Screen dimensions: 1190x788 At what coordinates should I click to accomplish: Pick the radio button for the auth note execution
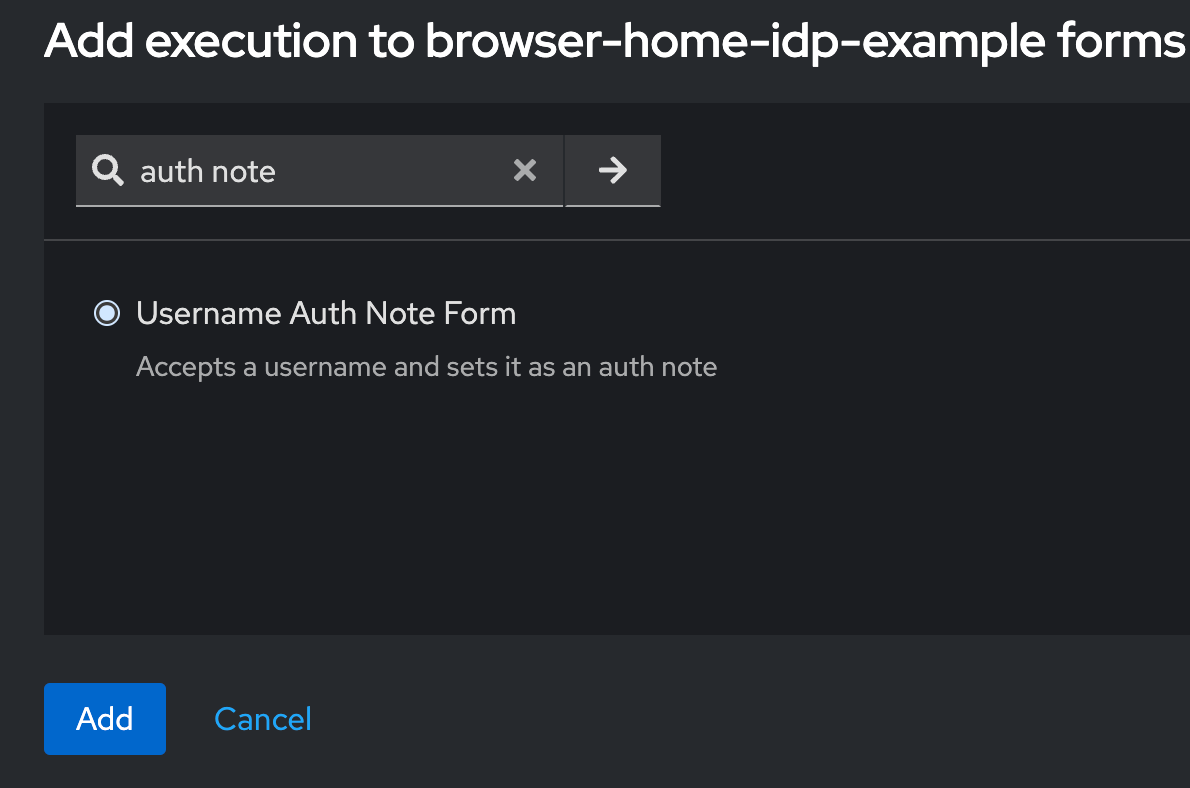[106, 313]
